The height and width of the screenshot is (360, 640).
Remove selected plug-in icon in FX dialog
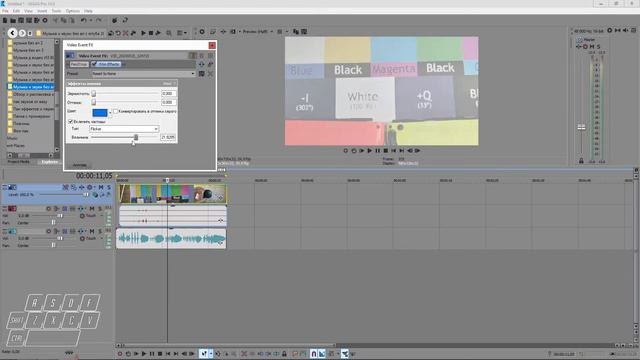pos(211,64)
